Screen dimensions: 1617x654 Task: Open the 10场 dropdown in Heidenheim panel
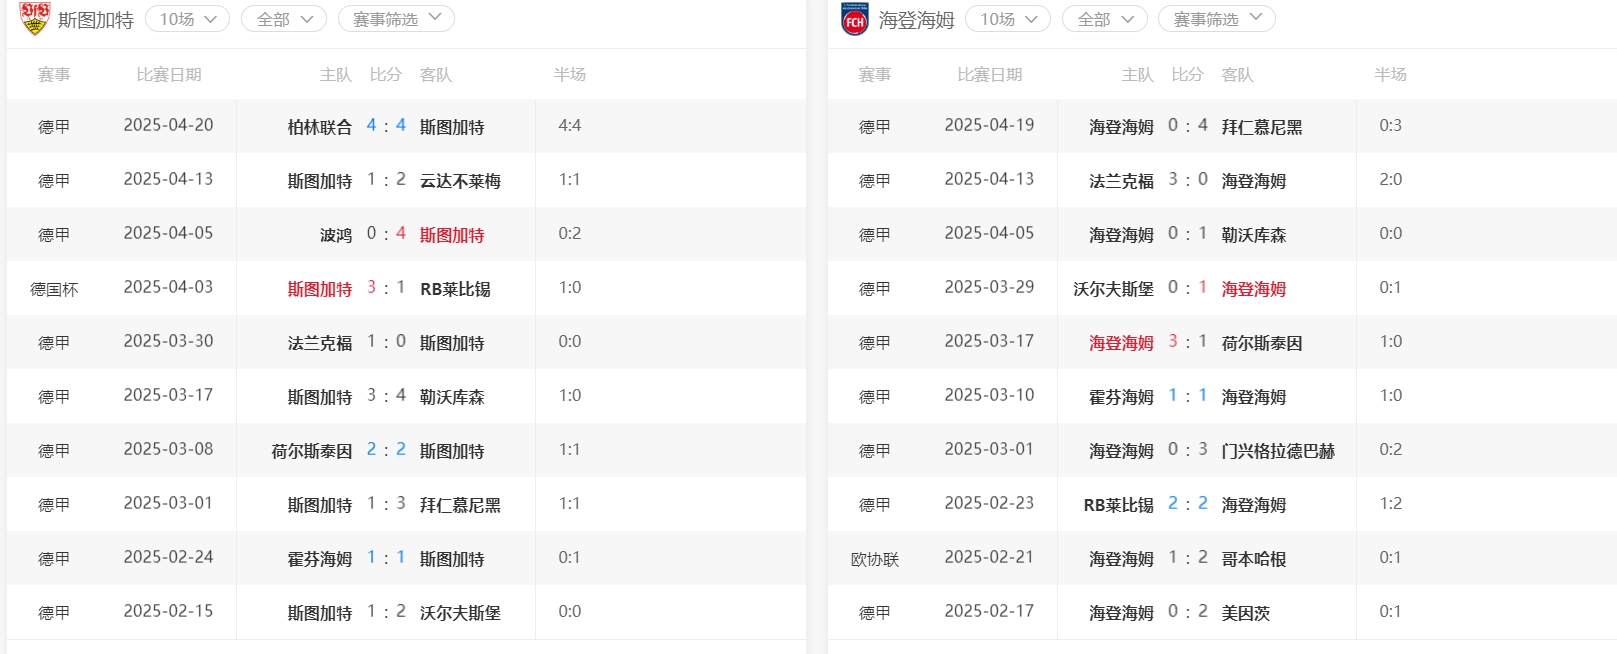pos(1008,19)
